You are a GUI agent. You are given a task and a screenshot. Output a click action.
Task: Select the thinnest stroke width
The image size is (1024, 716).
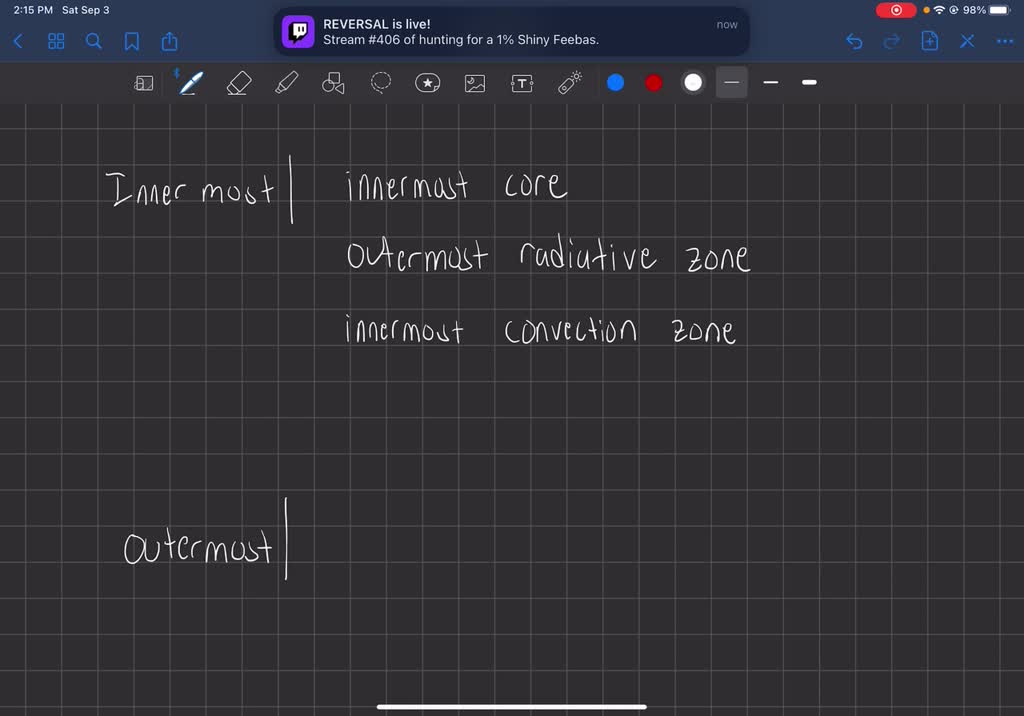(x=732, y=83)
